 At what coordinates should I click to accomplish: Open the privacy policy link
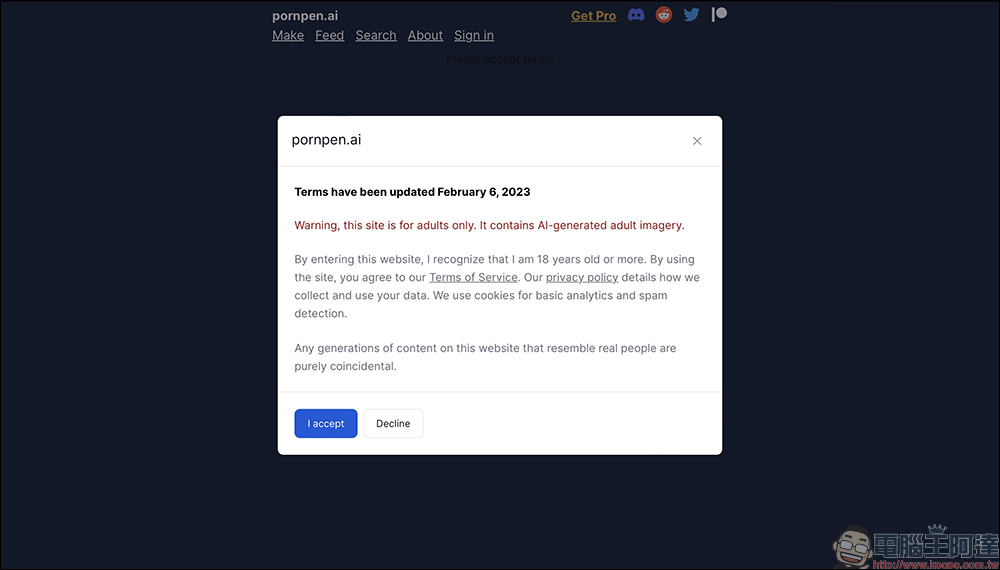(582, 277)
